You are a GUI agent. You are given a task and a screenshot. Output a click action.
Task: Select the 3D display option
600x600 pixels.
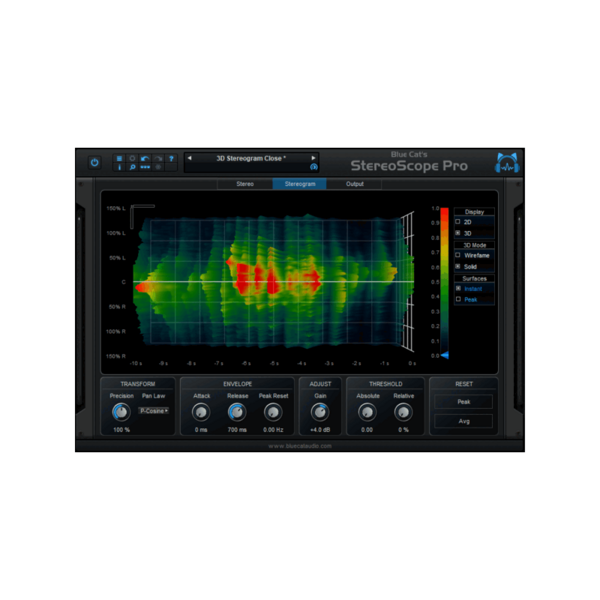(458, 233)
